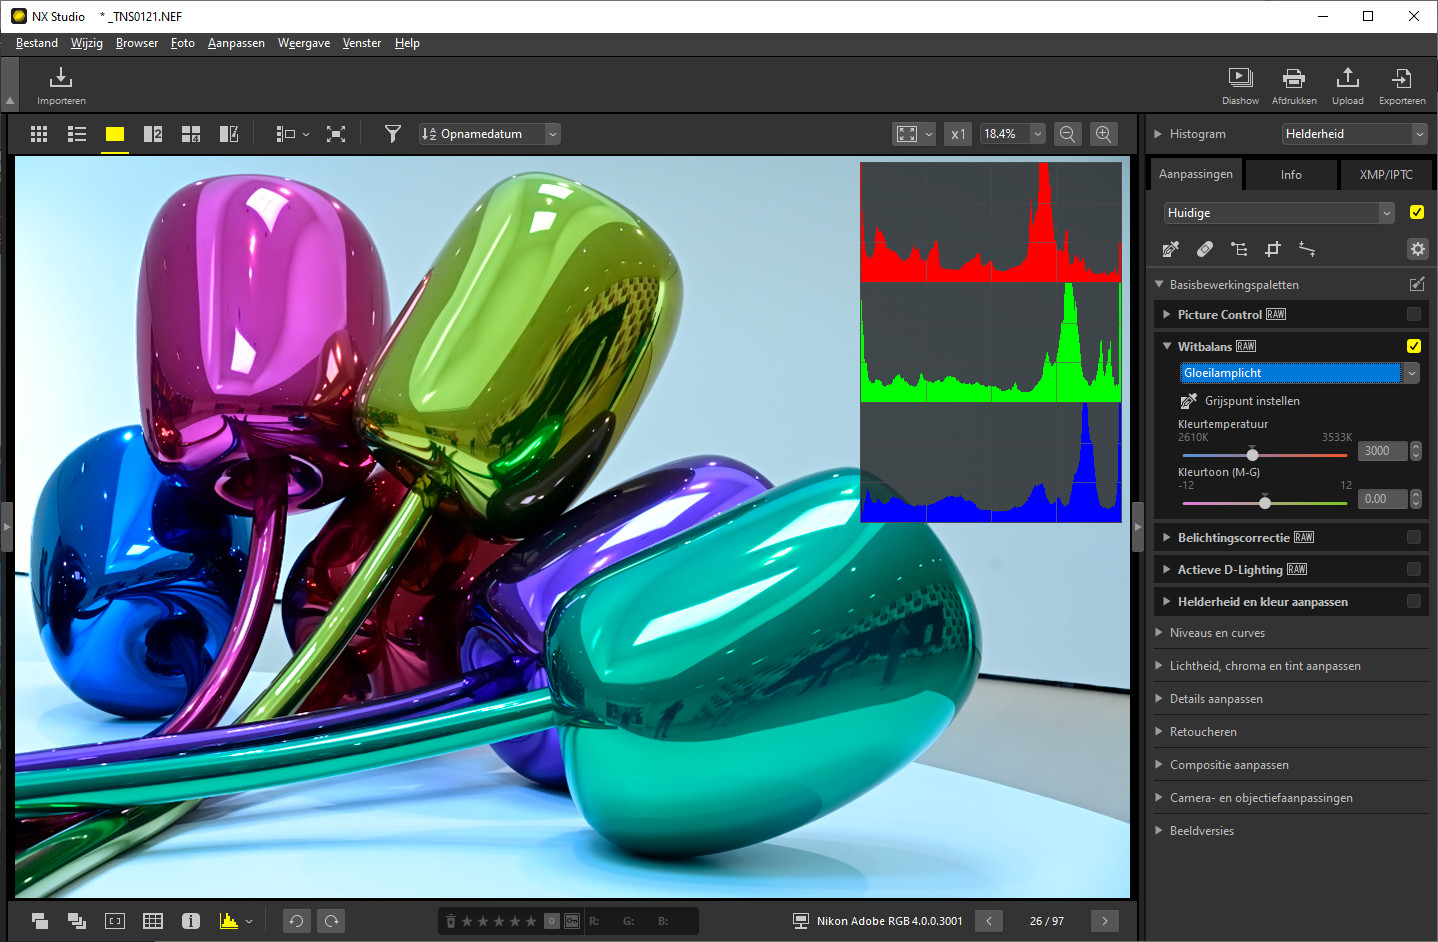This screenshot has height=942, width=1438.
Task: Open the 18.4% zoom level dropdown
Action: pos(1013,134)
